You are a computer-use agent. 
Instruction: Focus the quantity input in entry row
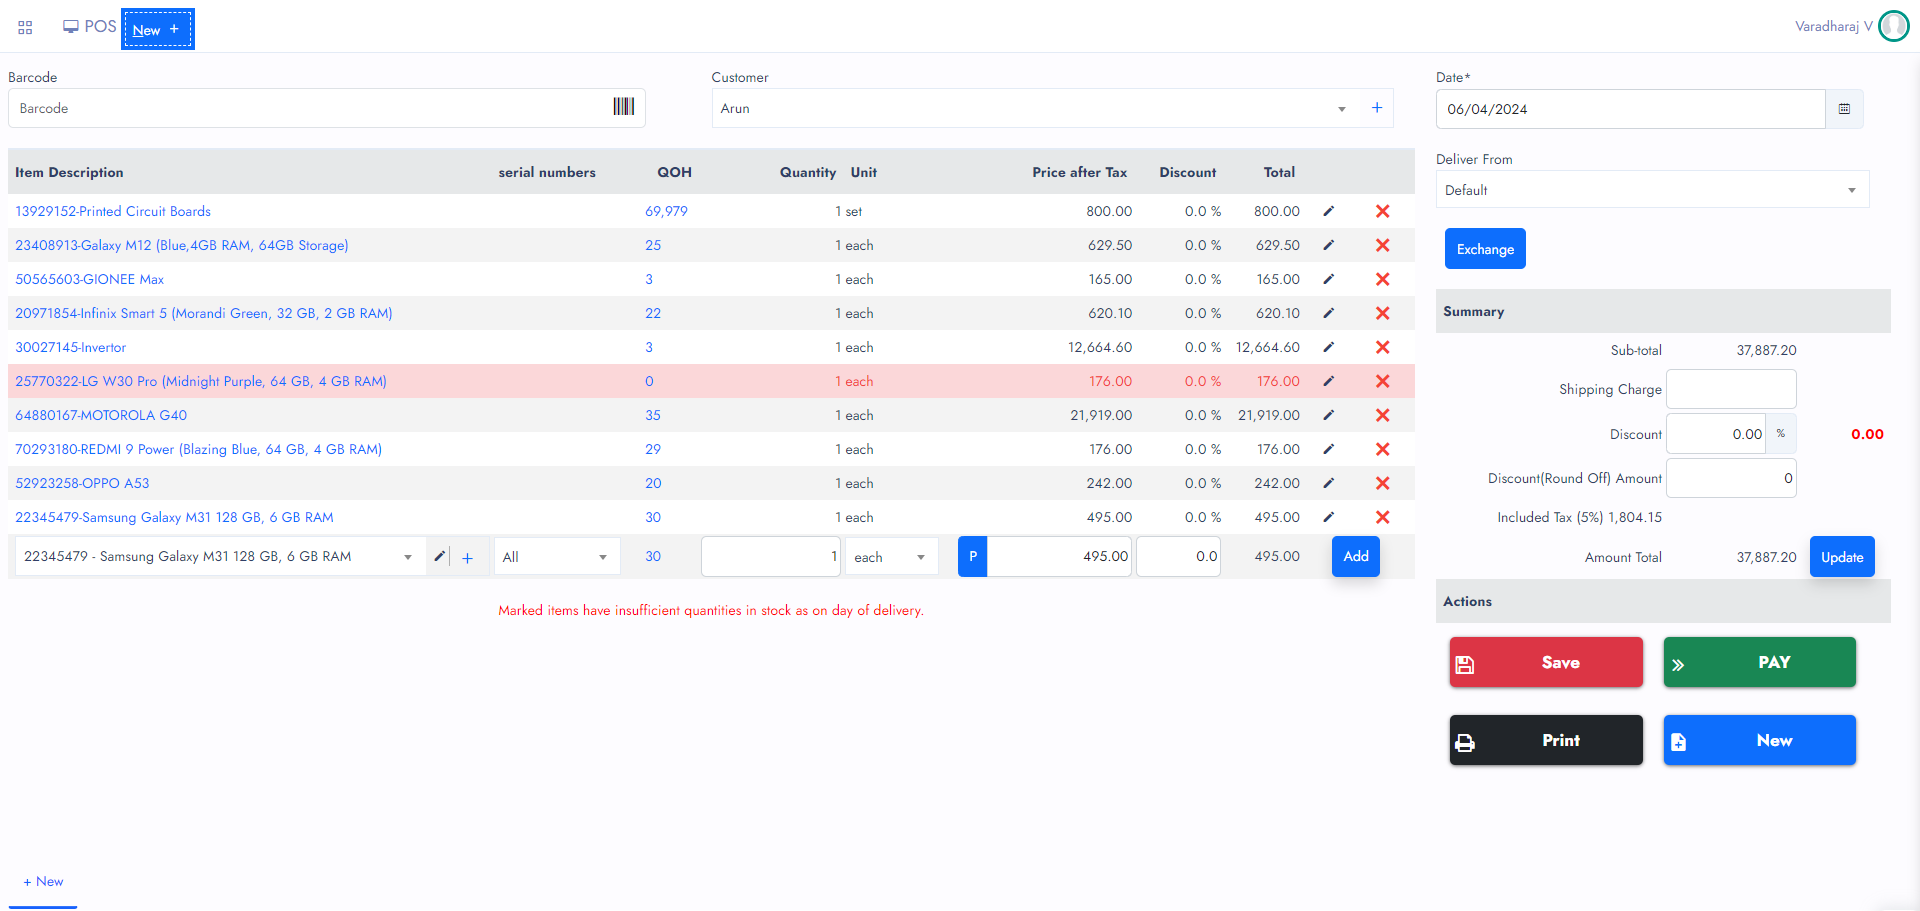[x=771, y=556]
